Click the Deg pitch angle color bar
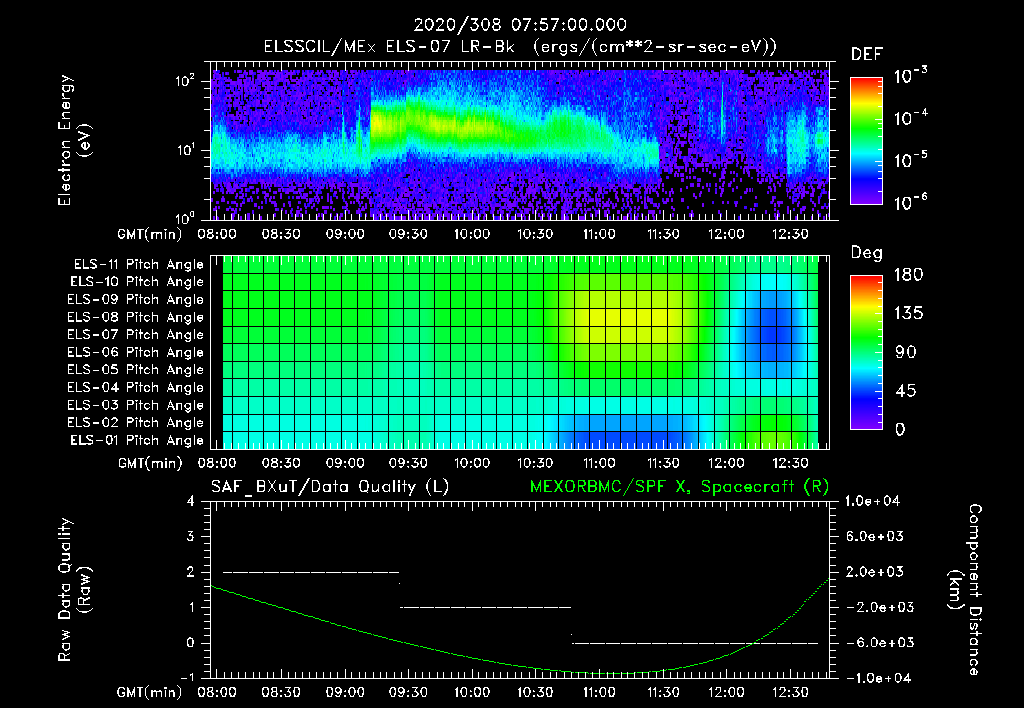 coord(867,352)
